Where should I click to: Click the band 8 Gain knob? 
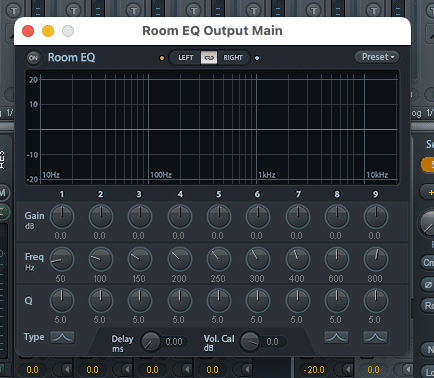[x=337, y=216]
